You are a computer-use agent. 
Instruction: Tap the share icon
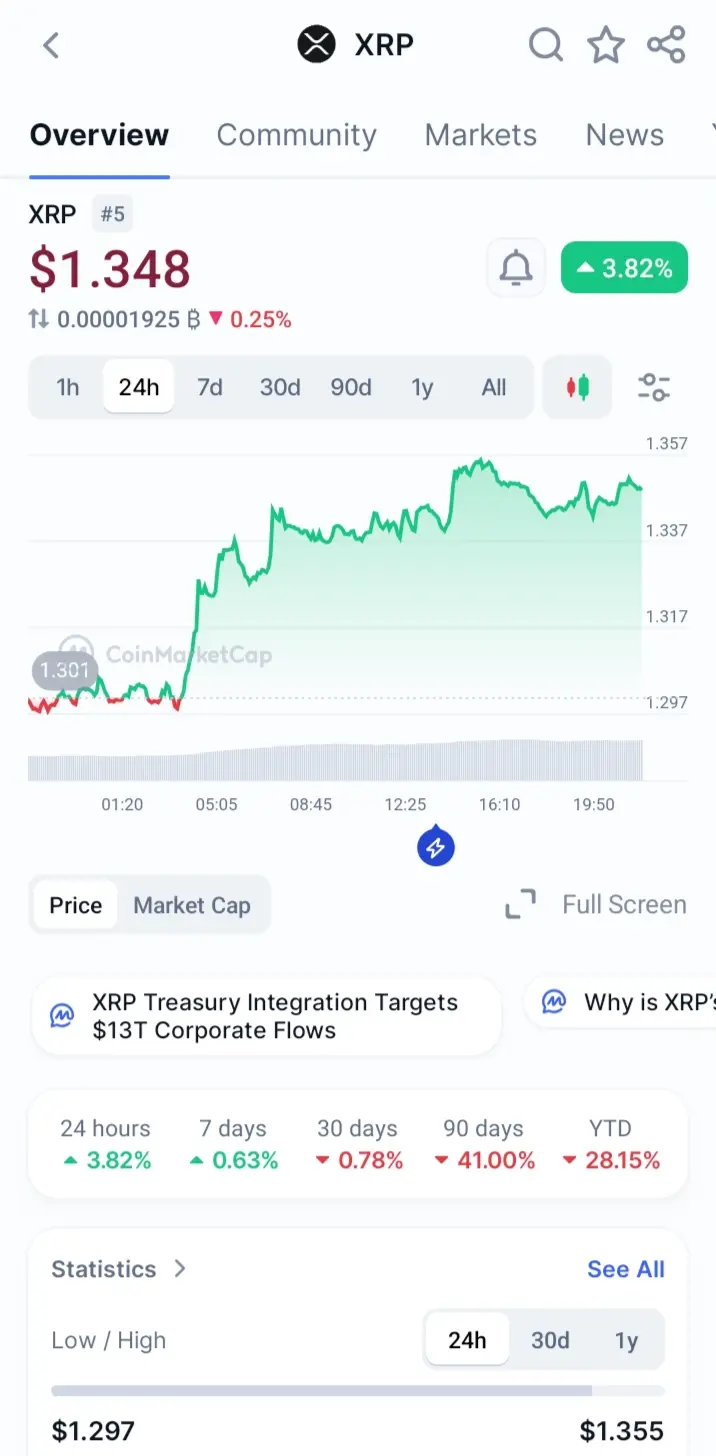(x=666, y=45)
